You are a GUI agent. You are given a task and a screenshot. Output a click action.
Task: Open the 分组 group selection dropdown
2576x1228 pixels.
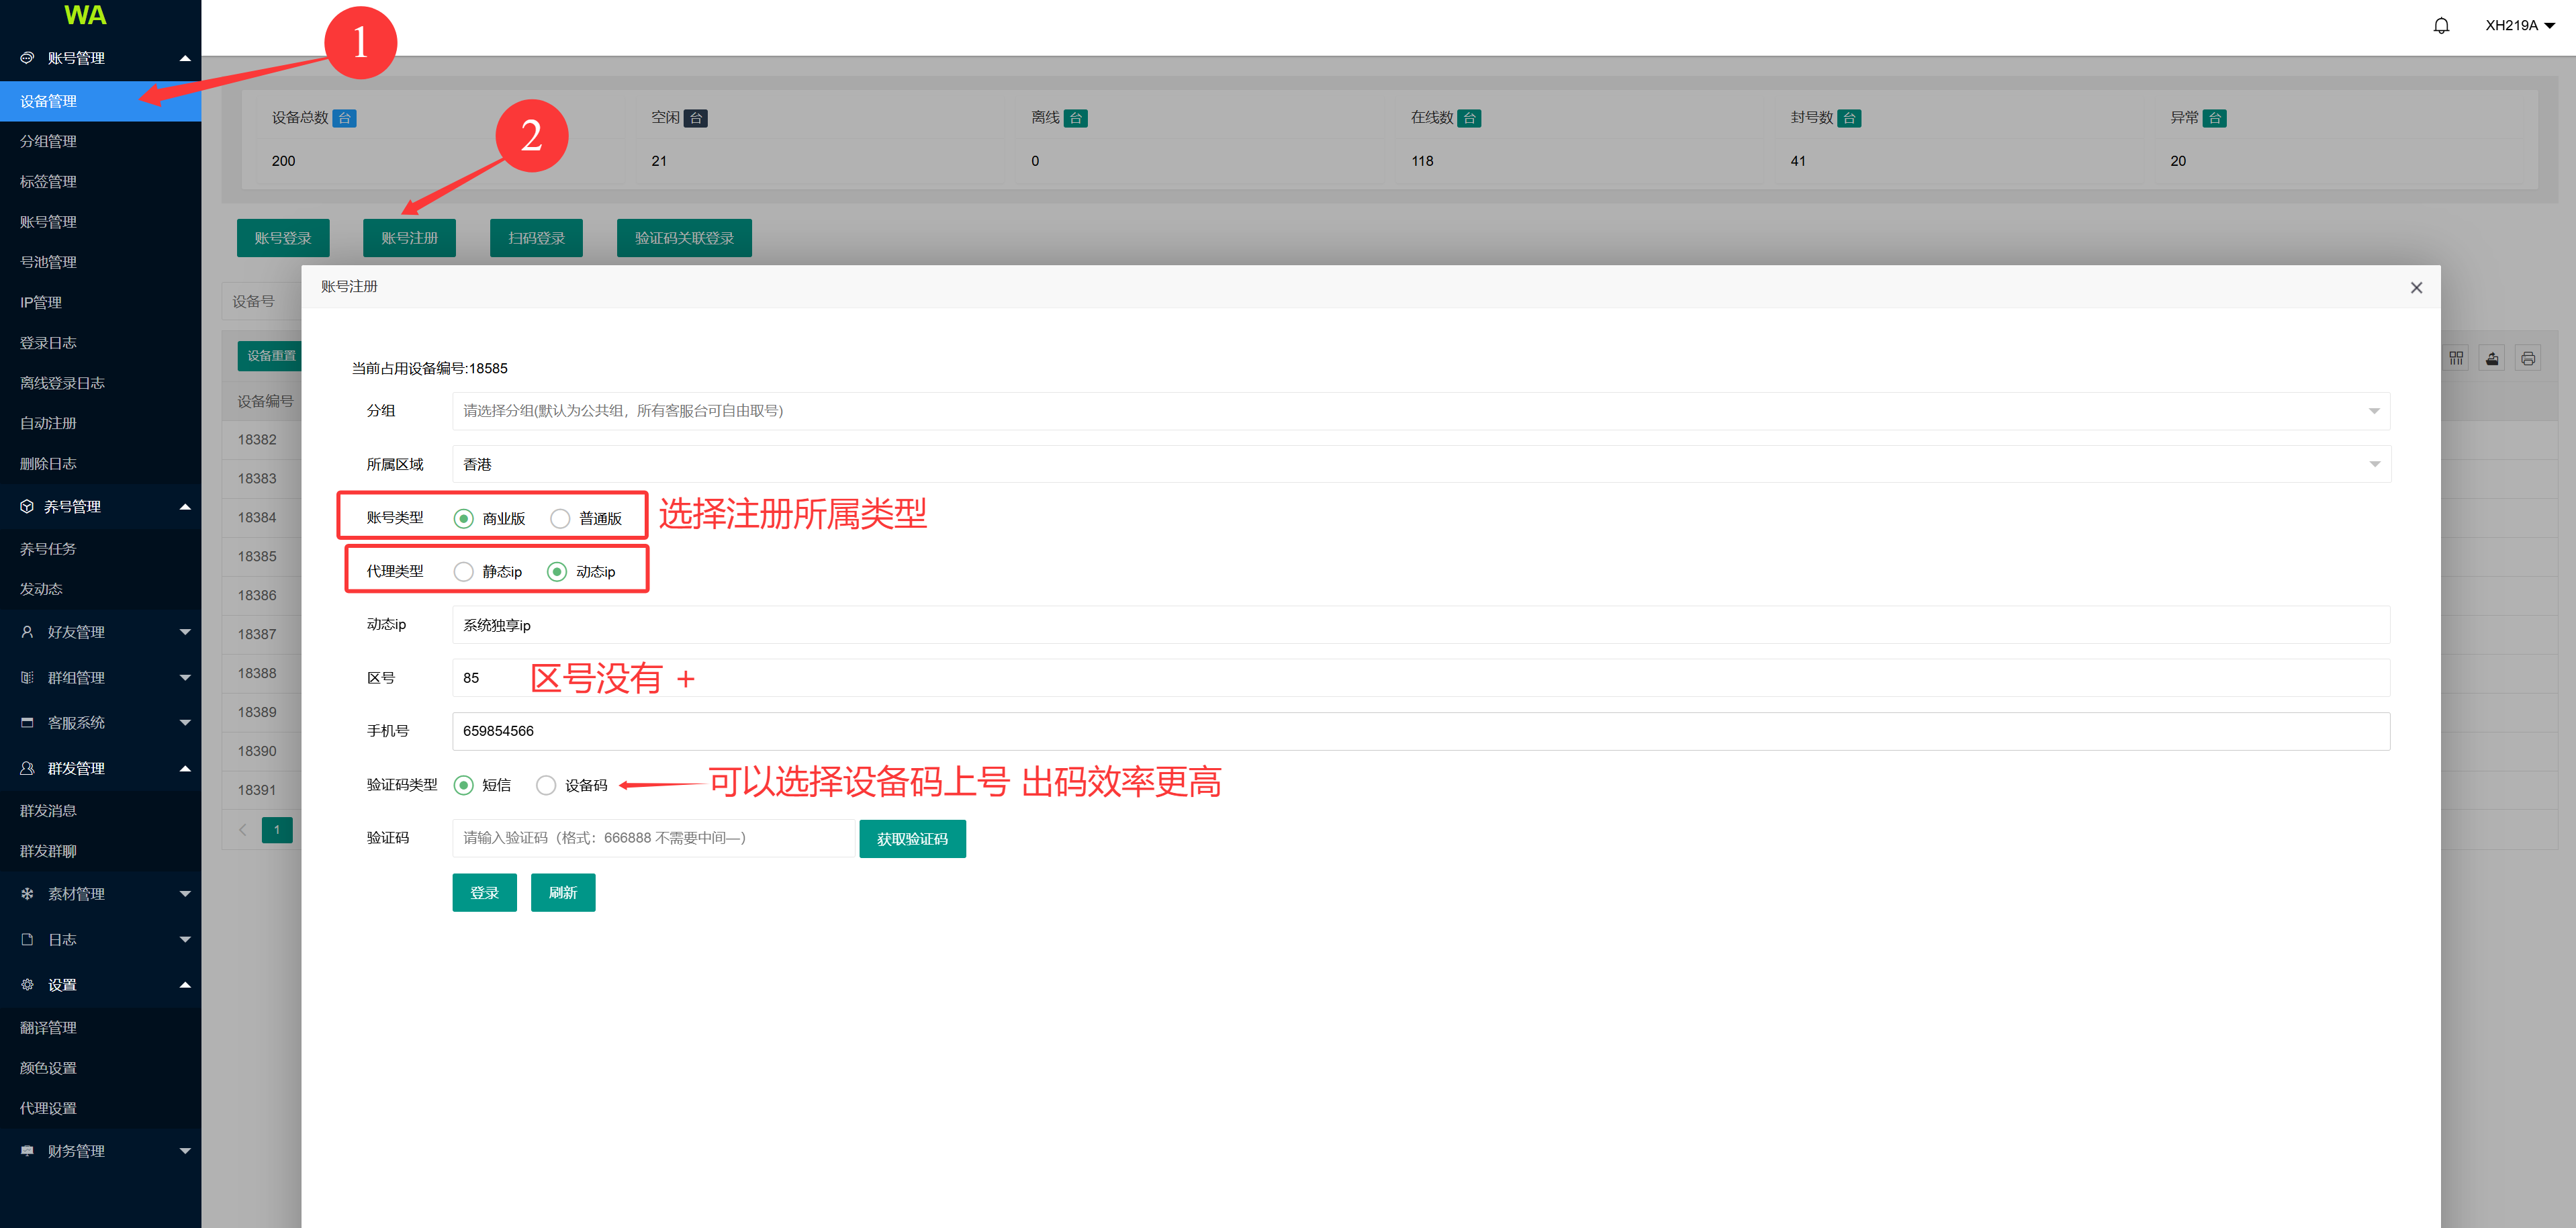1420,411
